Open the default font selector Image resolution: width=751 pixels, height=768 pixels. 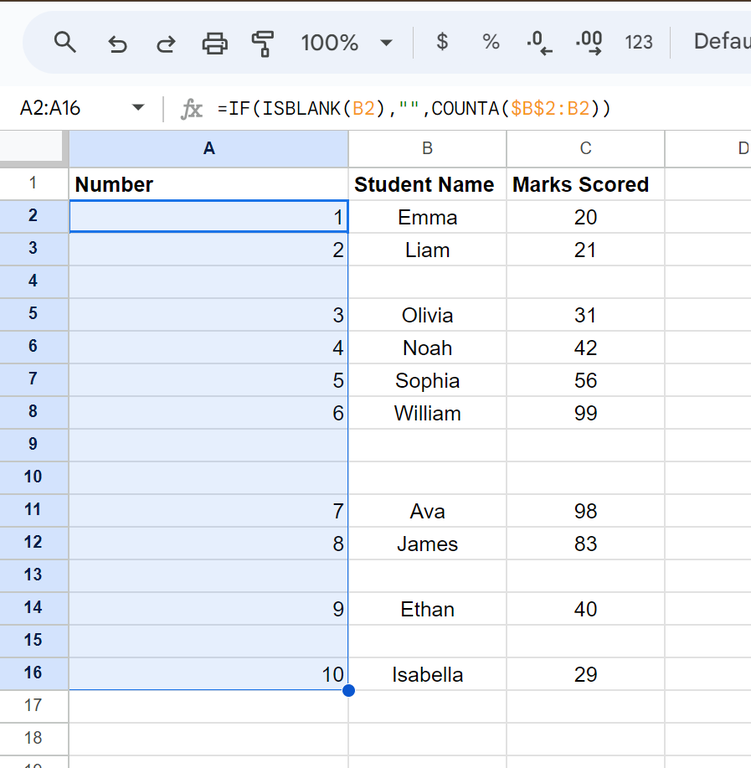[x=721, y=42]
